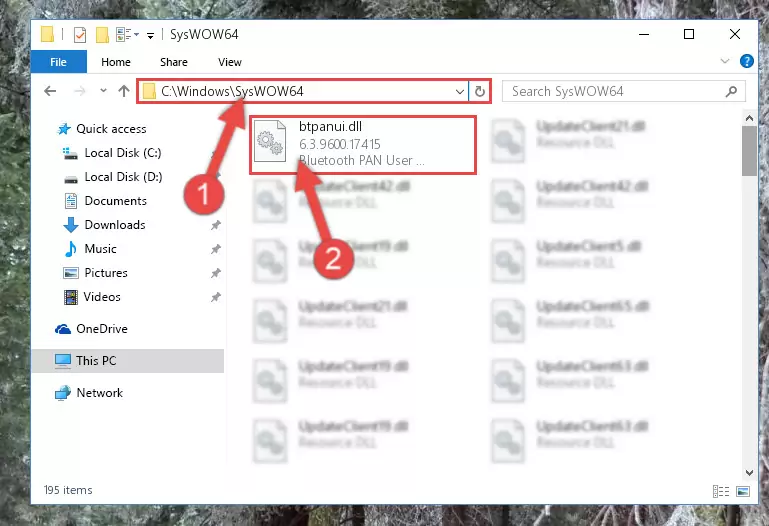
Task: Select Network in the navigation pane
Action: coord(100,393)
